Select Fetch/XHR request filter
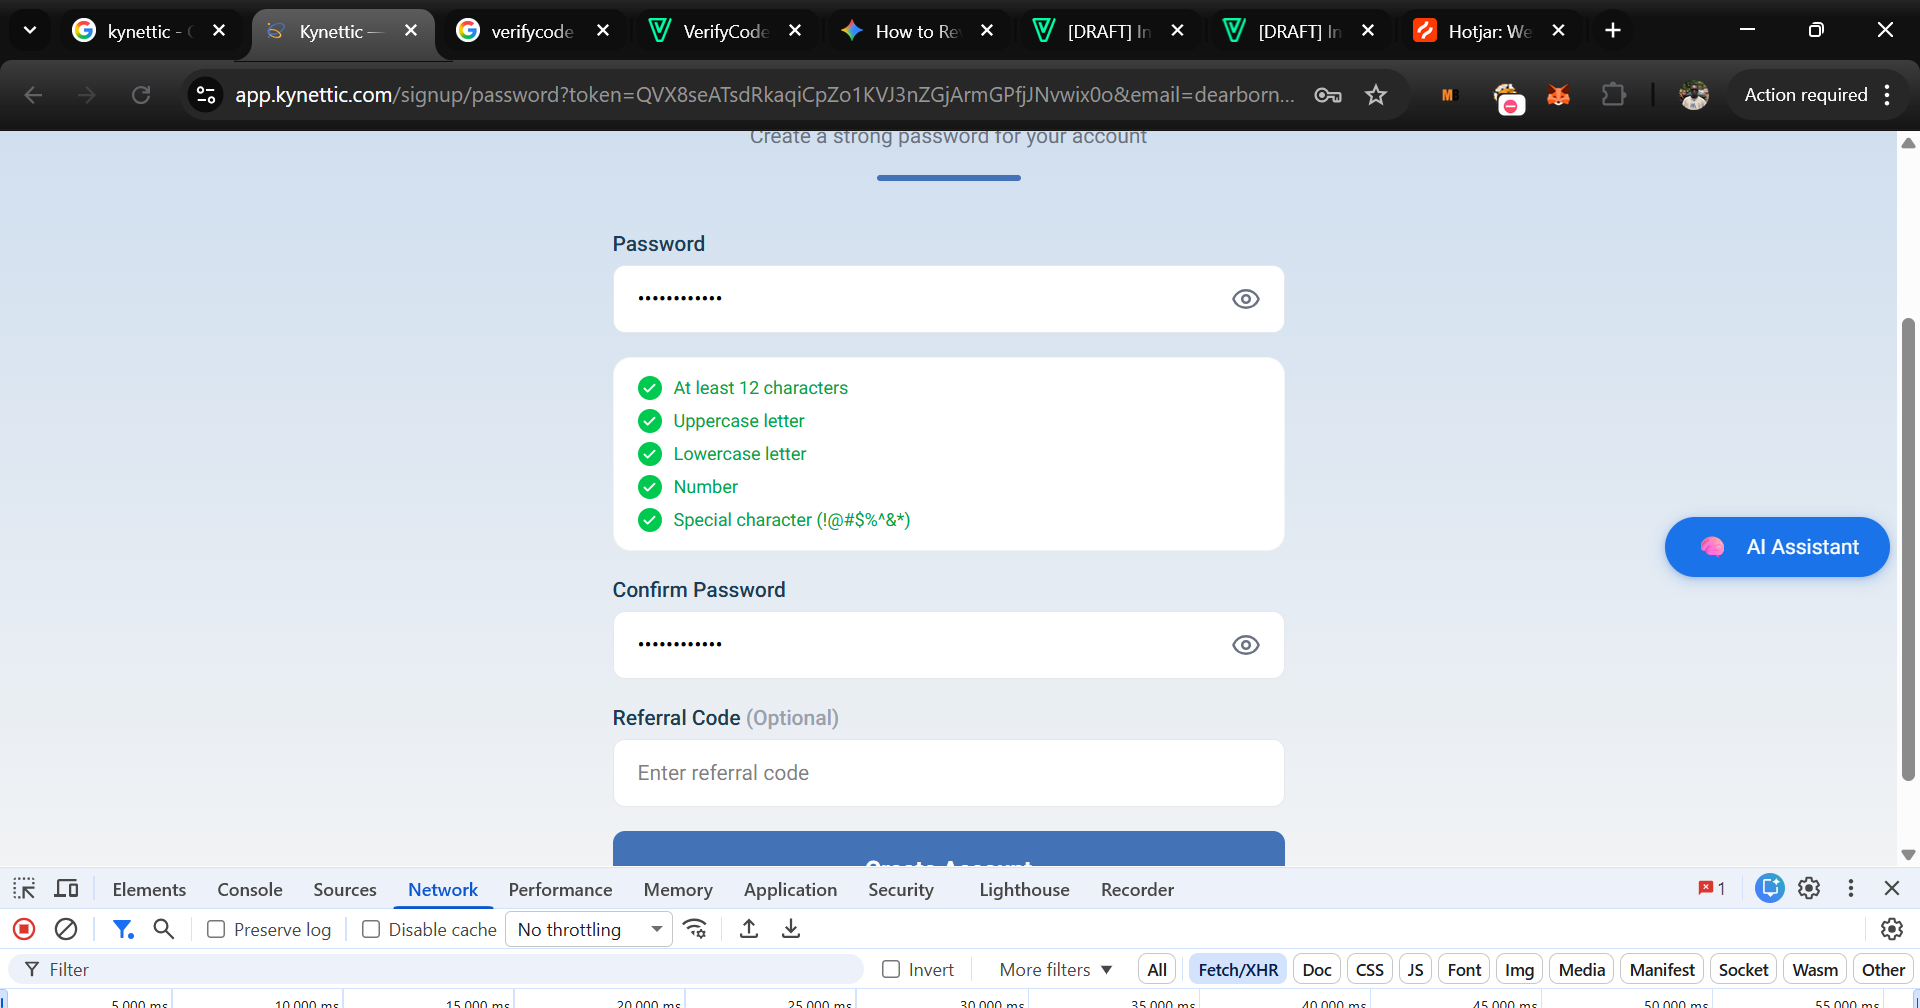This screenshot has width=1920, height=1008. 1238,969
